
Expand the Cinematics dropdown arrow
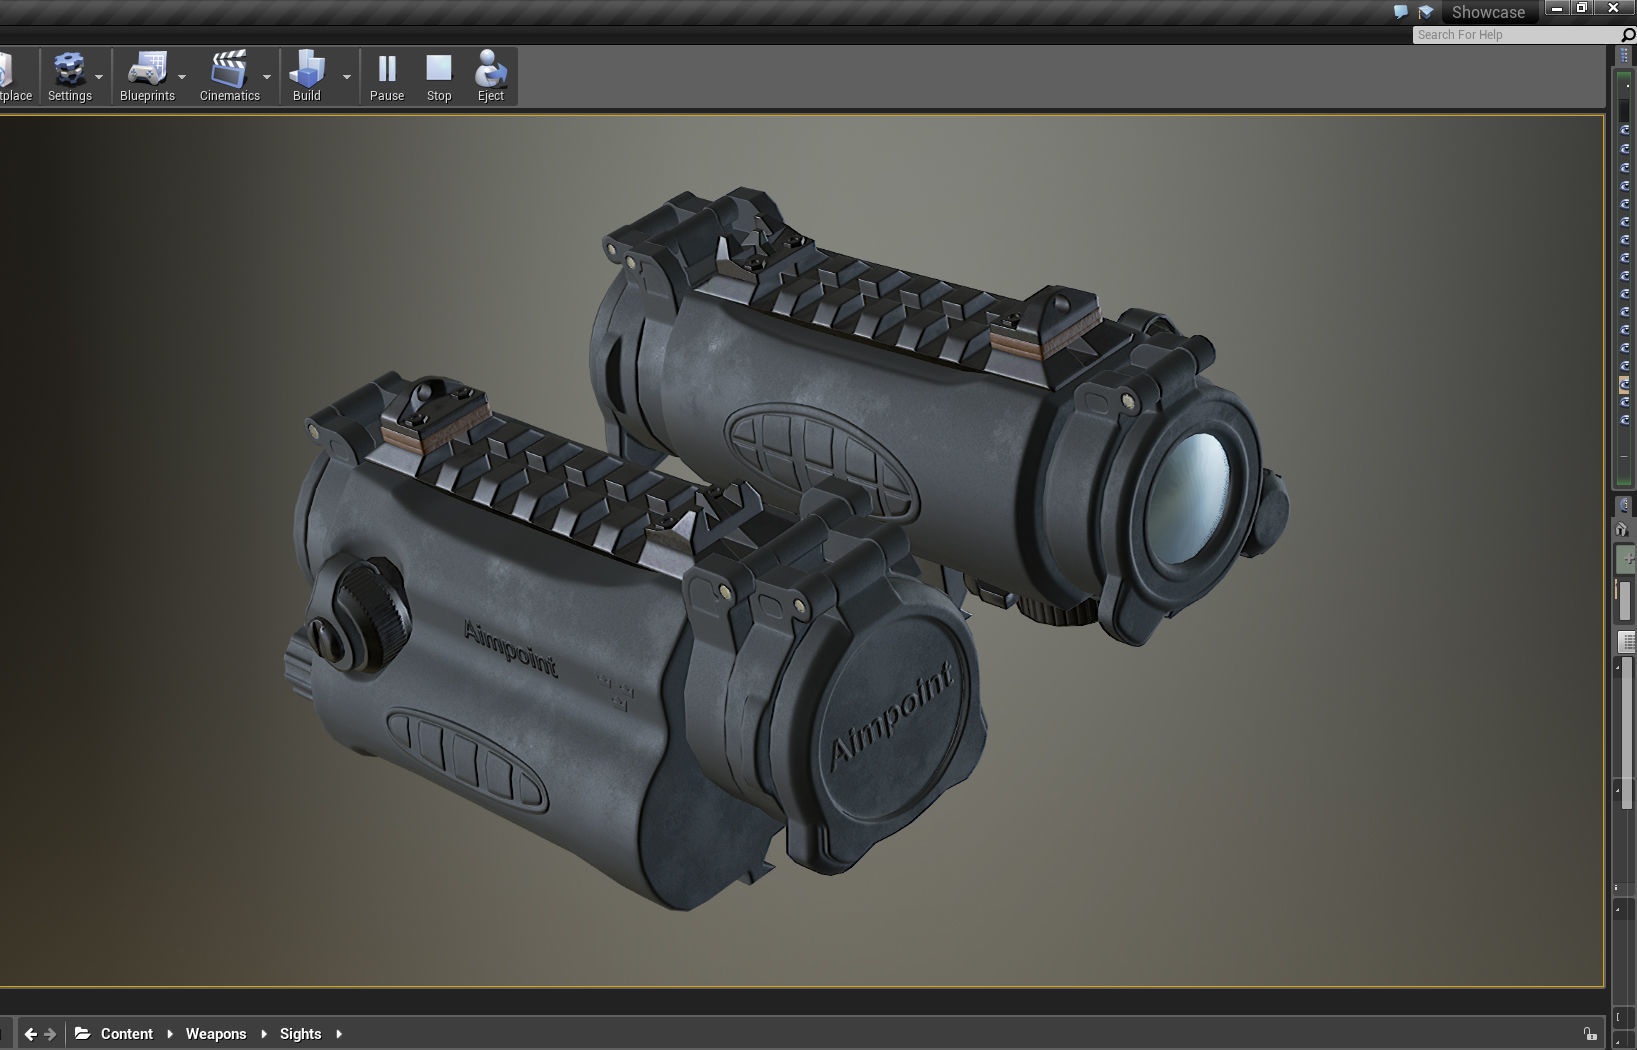[267, 77]
